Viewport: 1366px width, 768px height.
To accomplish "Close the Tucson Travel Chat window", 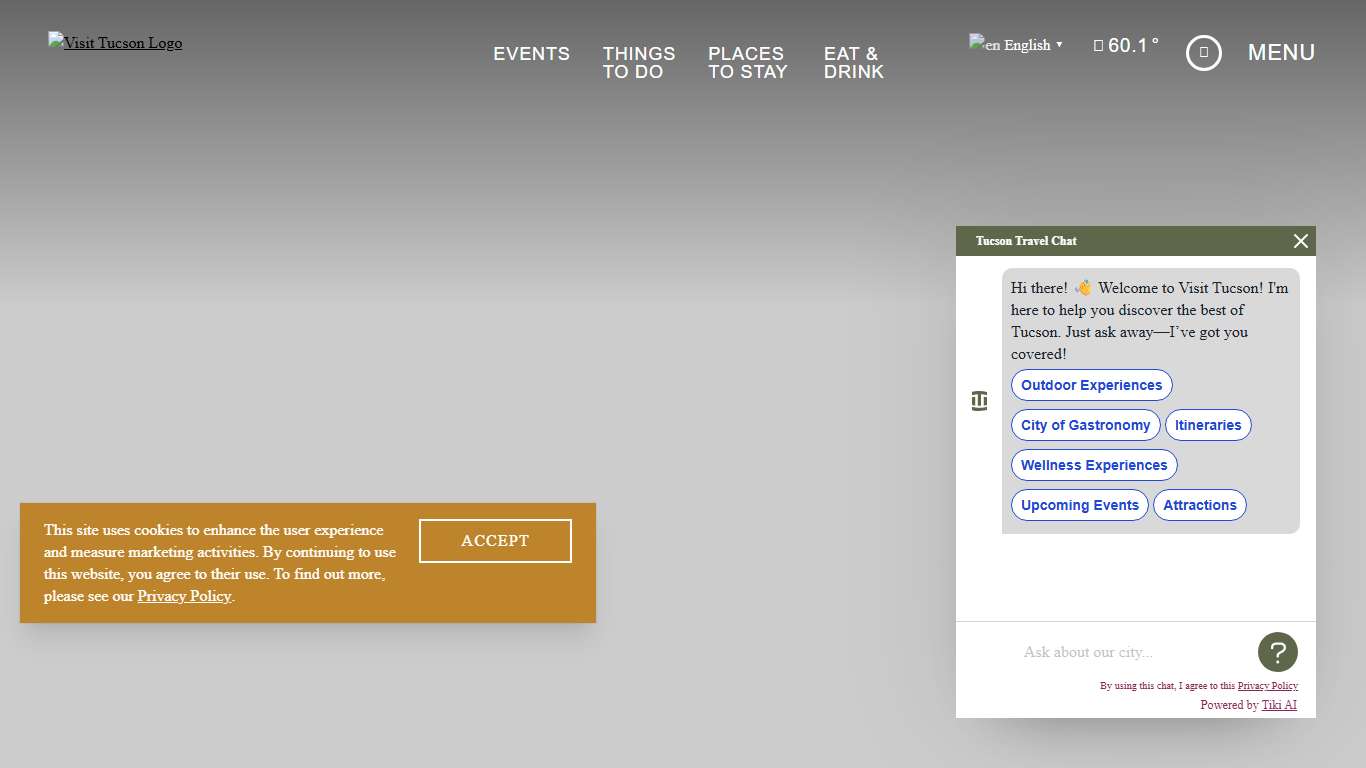I will (x=1300, y=241).
